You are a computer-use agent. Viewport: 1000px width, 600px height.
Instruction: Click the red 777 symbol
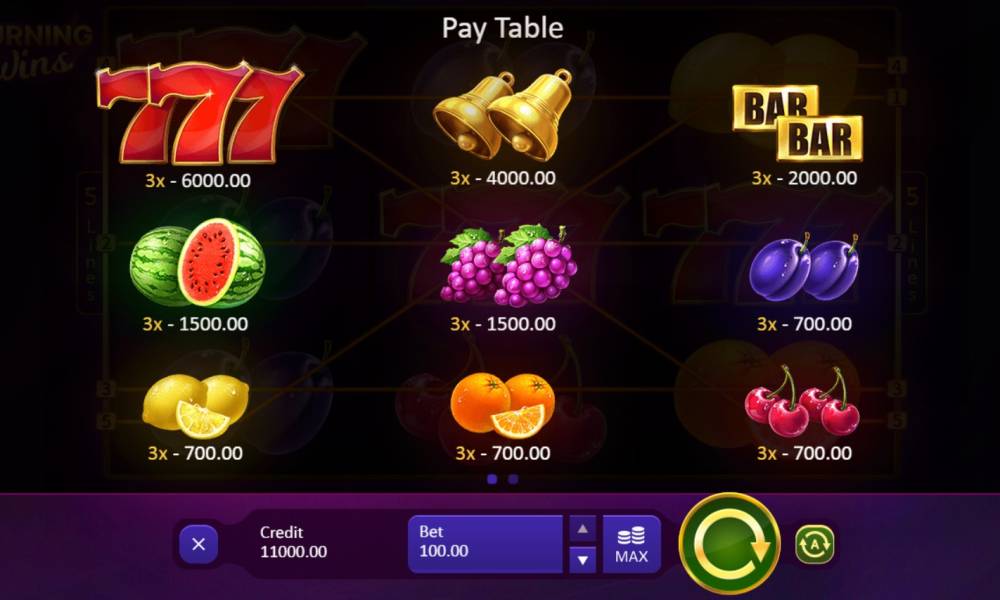[200, 113]
